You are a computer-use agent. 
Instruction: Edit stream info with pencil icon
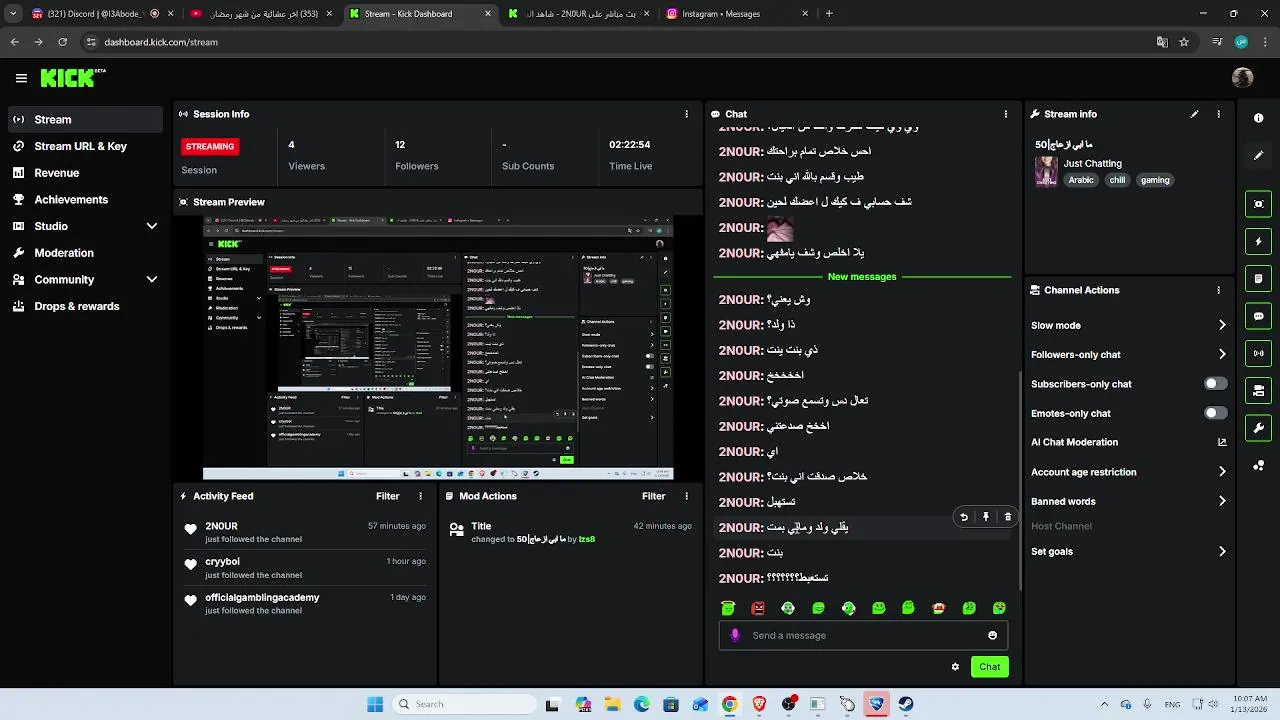coord(1194,114)
